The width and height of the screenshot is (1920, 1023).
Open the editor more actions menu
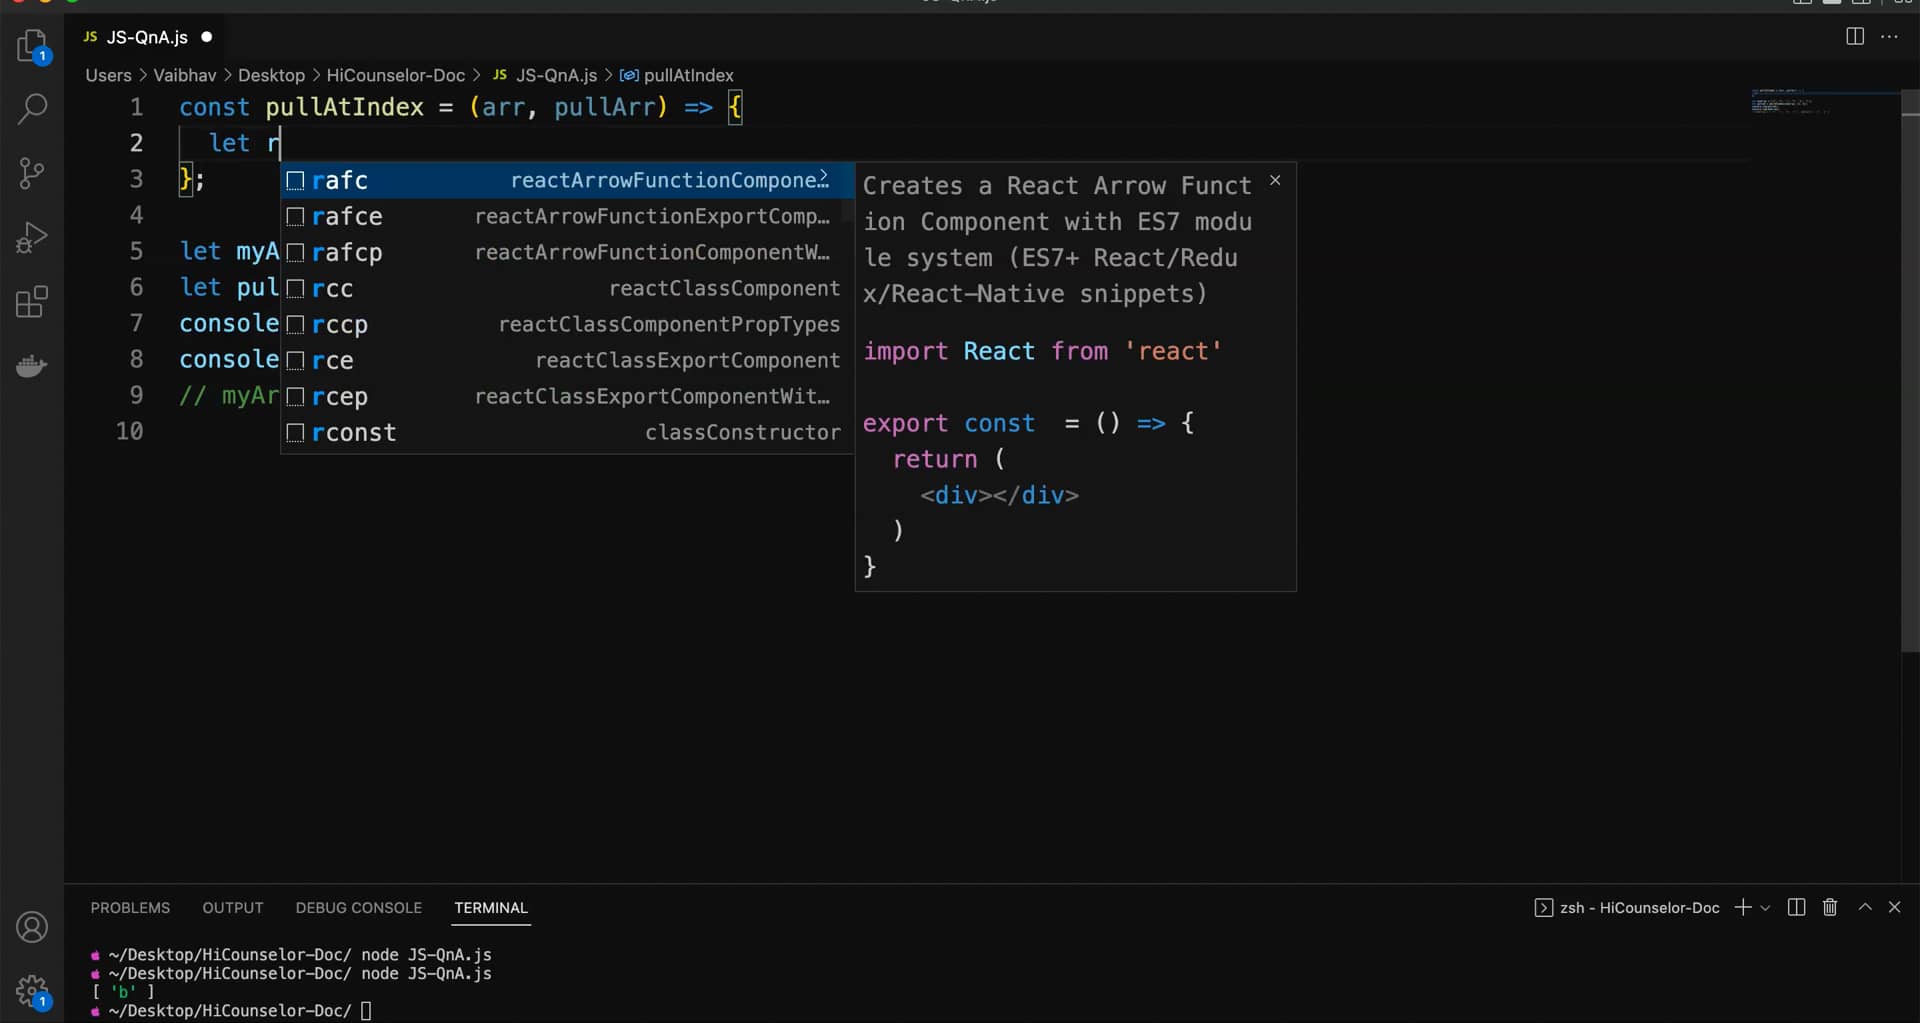(x=1890, y=36)
